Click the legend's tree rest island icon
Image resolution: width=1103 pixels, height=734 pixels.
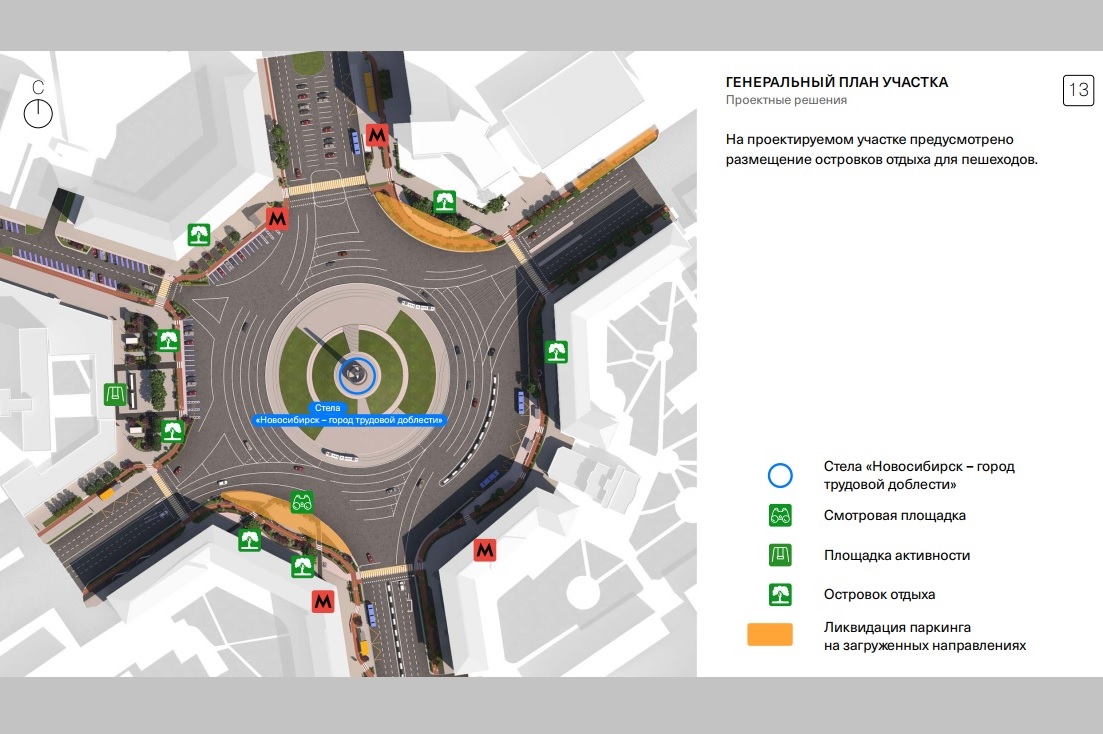780,595
